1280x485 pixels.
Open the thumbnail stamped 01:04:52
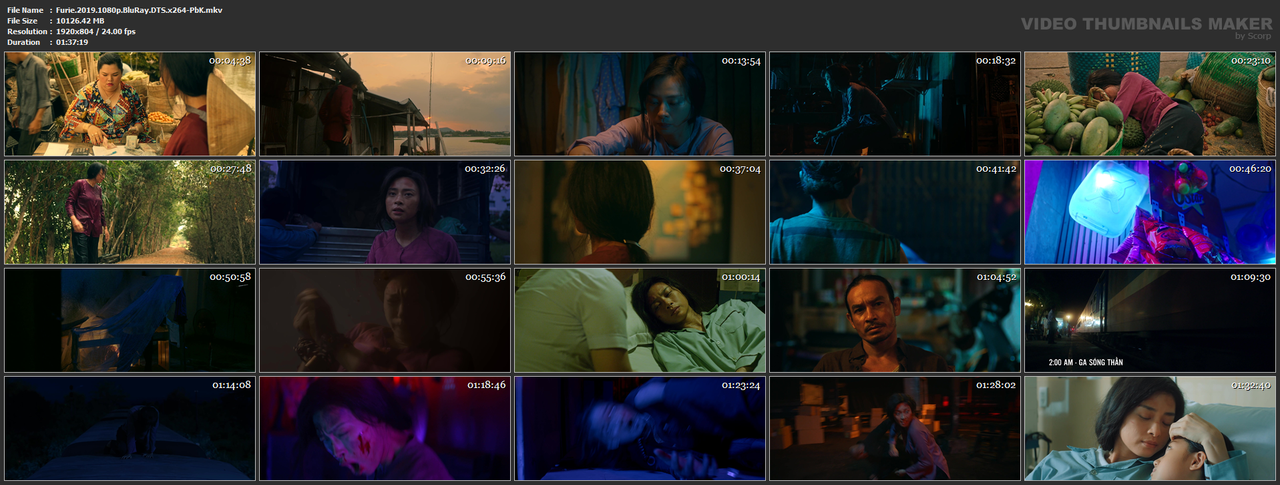click(x=895, y=320)
